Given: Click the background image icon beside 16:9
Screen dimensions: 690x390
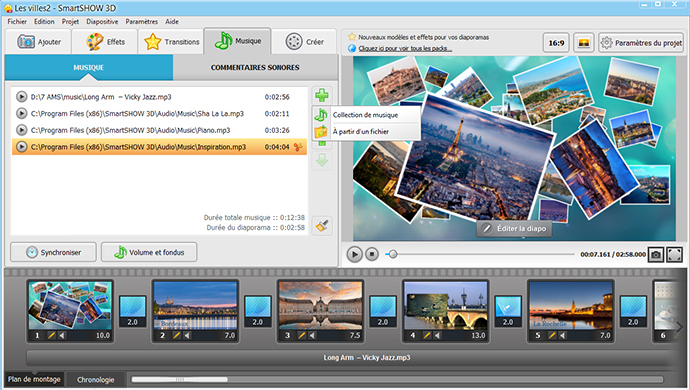Looking at the screenshot, I should click(x=584, y=43).
